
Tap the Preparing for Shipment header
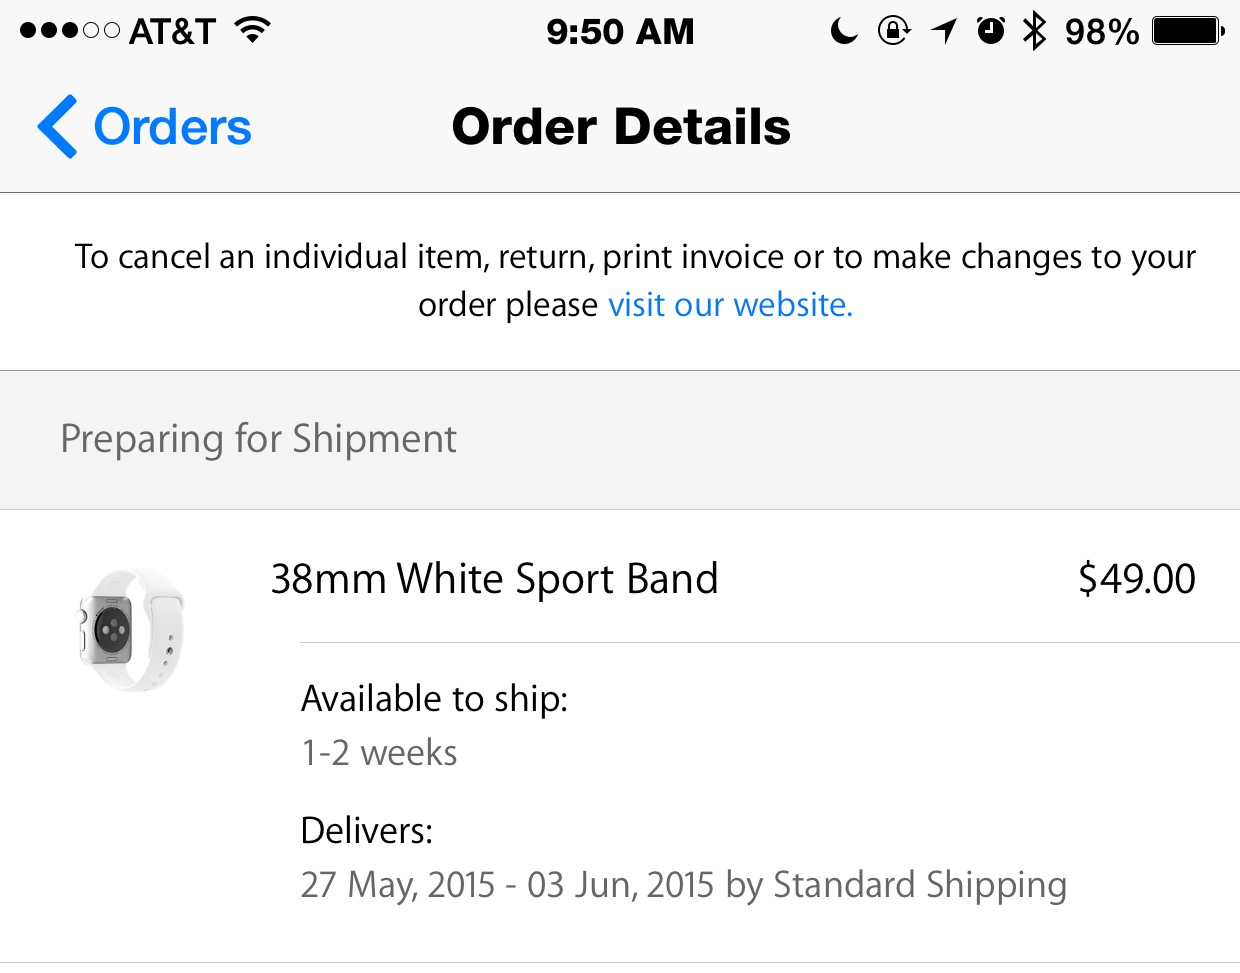point(258,439)
